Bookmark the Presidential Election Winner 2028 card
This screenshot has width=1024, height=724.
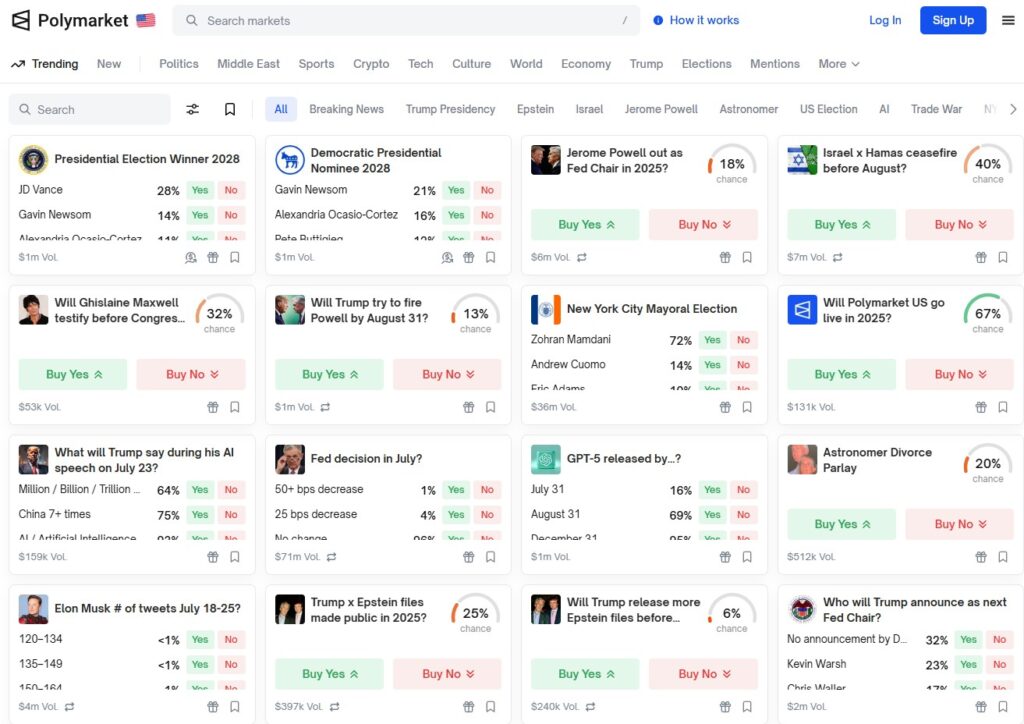click(234, 257)
